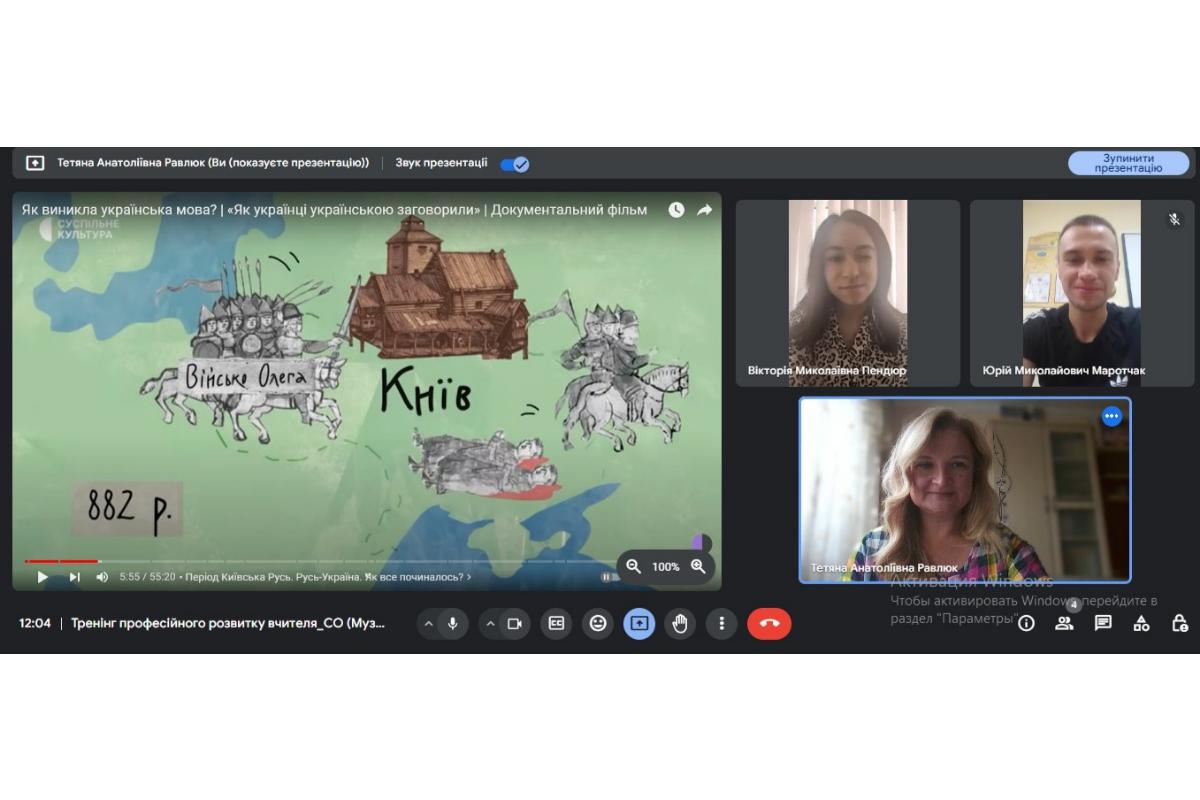The width and height of the screenshot is (1200, 800).
Task: Leave the call with red button
Action: point(769,624)
